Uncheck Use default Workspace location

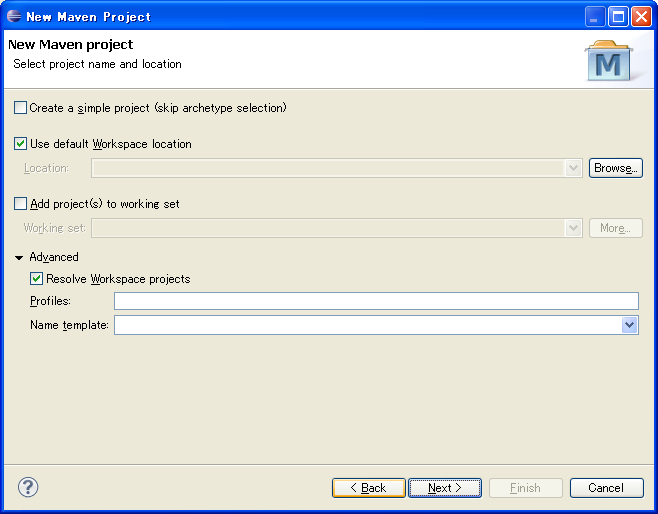20,144
